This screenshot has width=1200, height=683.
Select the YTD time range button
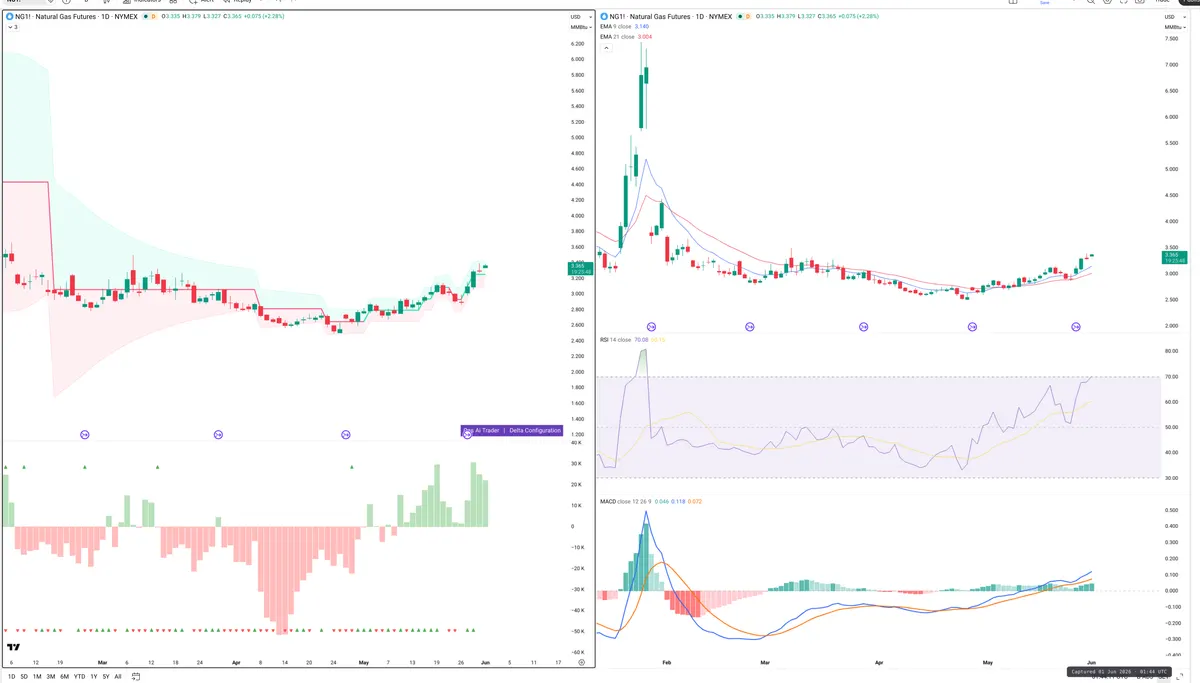click(x=79, y=677)
